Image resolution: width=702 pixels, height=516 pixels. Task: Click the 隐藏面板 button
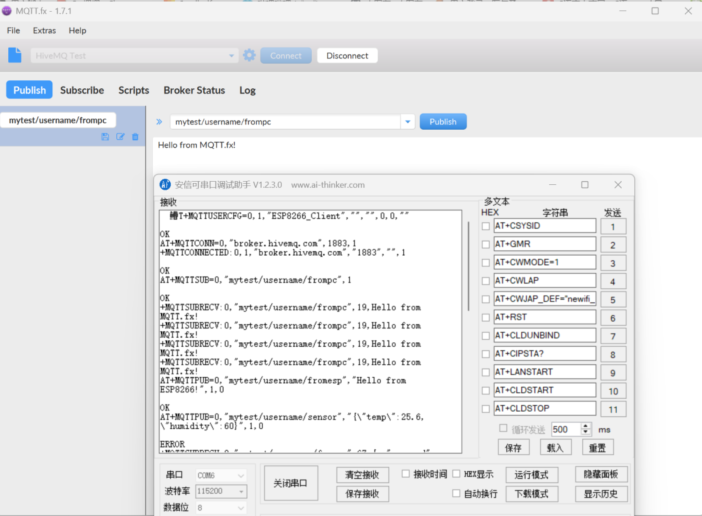tap(601, 474)
